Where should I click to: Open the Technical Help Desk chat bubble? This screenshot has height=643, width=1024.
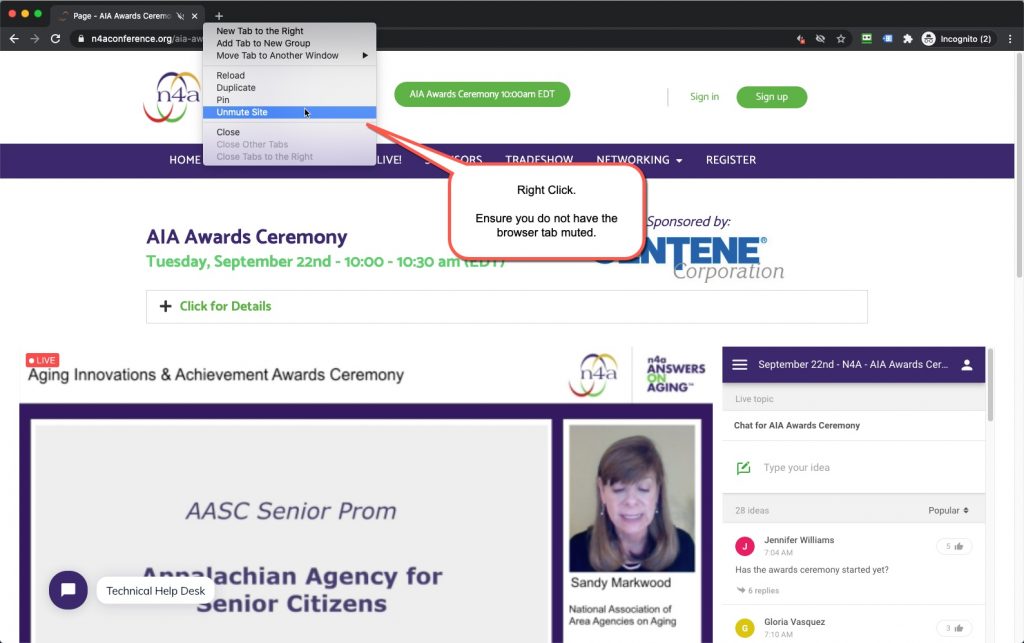click(x=68, y=590)
